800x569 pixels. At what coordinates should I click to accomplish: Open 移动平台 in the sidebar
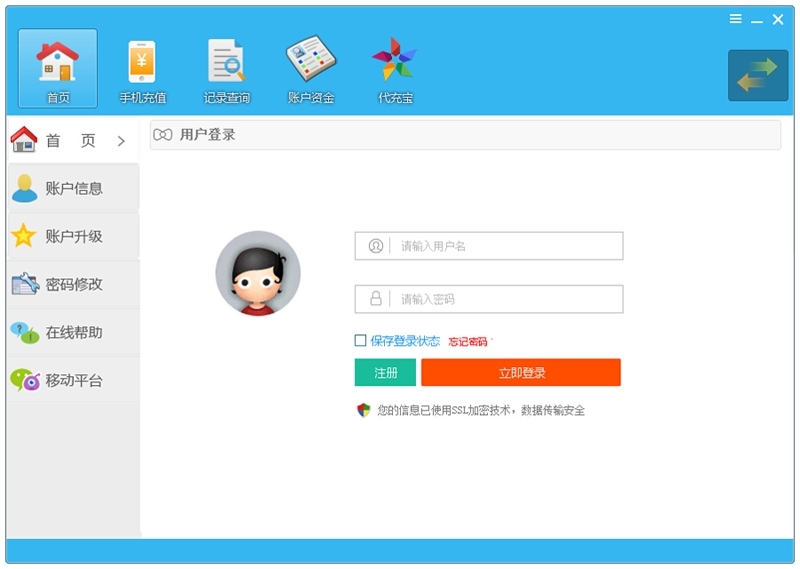pos(73,380)
